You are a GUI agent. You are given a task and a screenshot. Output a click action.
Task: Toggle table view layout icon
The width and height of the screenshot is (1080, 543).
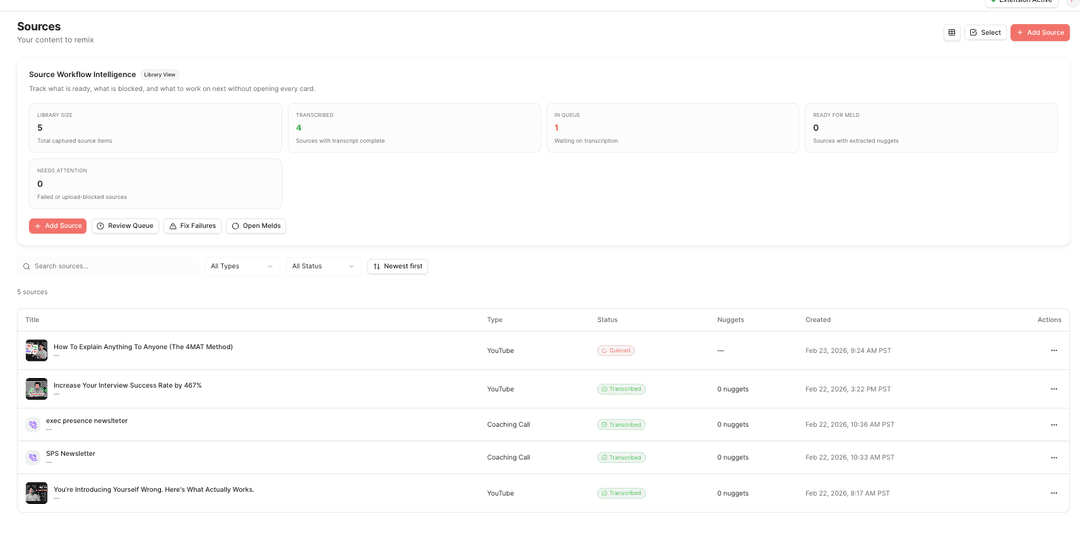952,32
